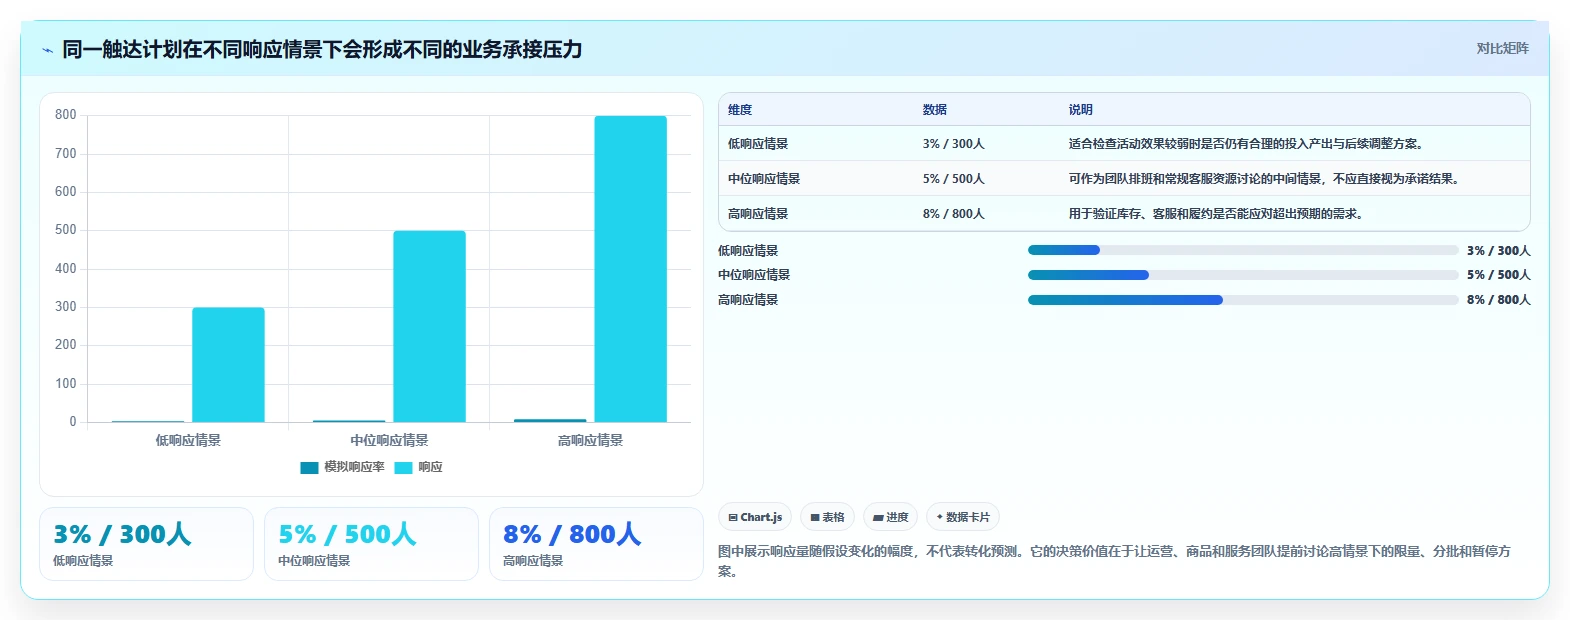The width and height of the screenshot is (1570, 620).
Task: Click the description starting 适合检查活动效果较弱
Action: [x=1246, y=144]
